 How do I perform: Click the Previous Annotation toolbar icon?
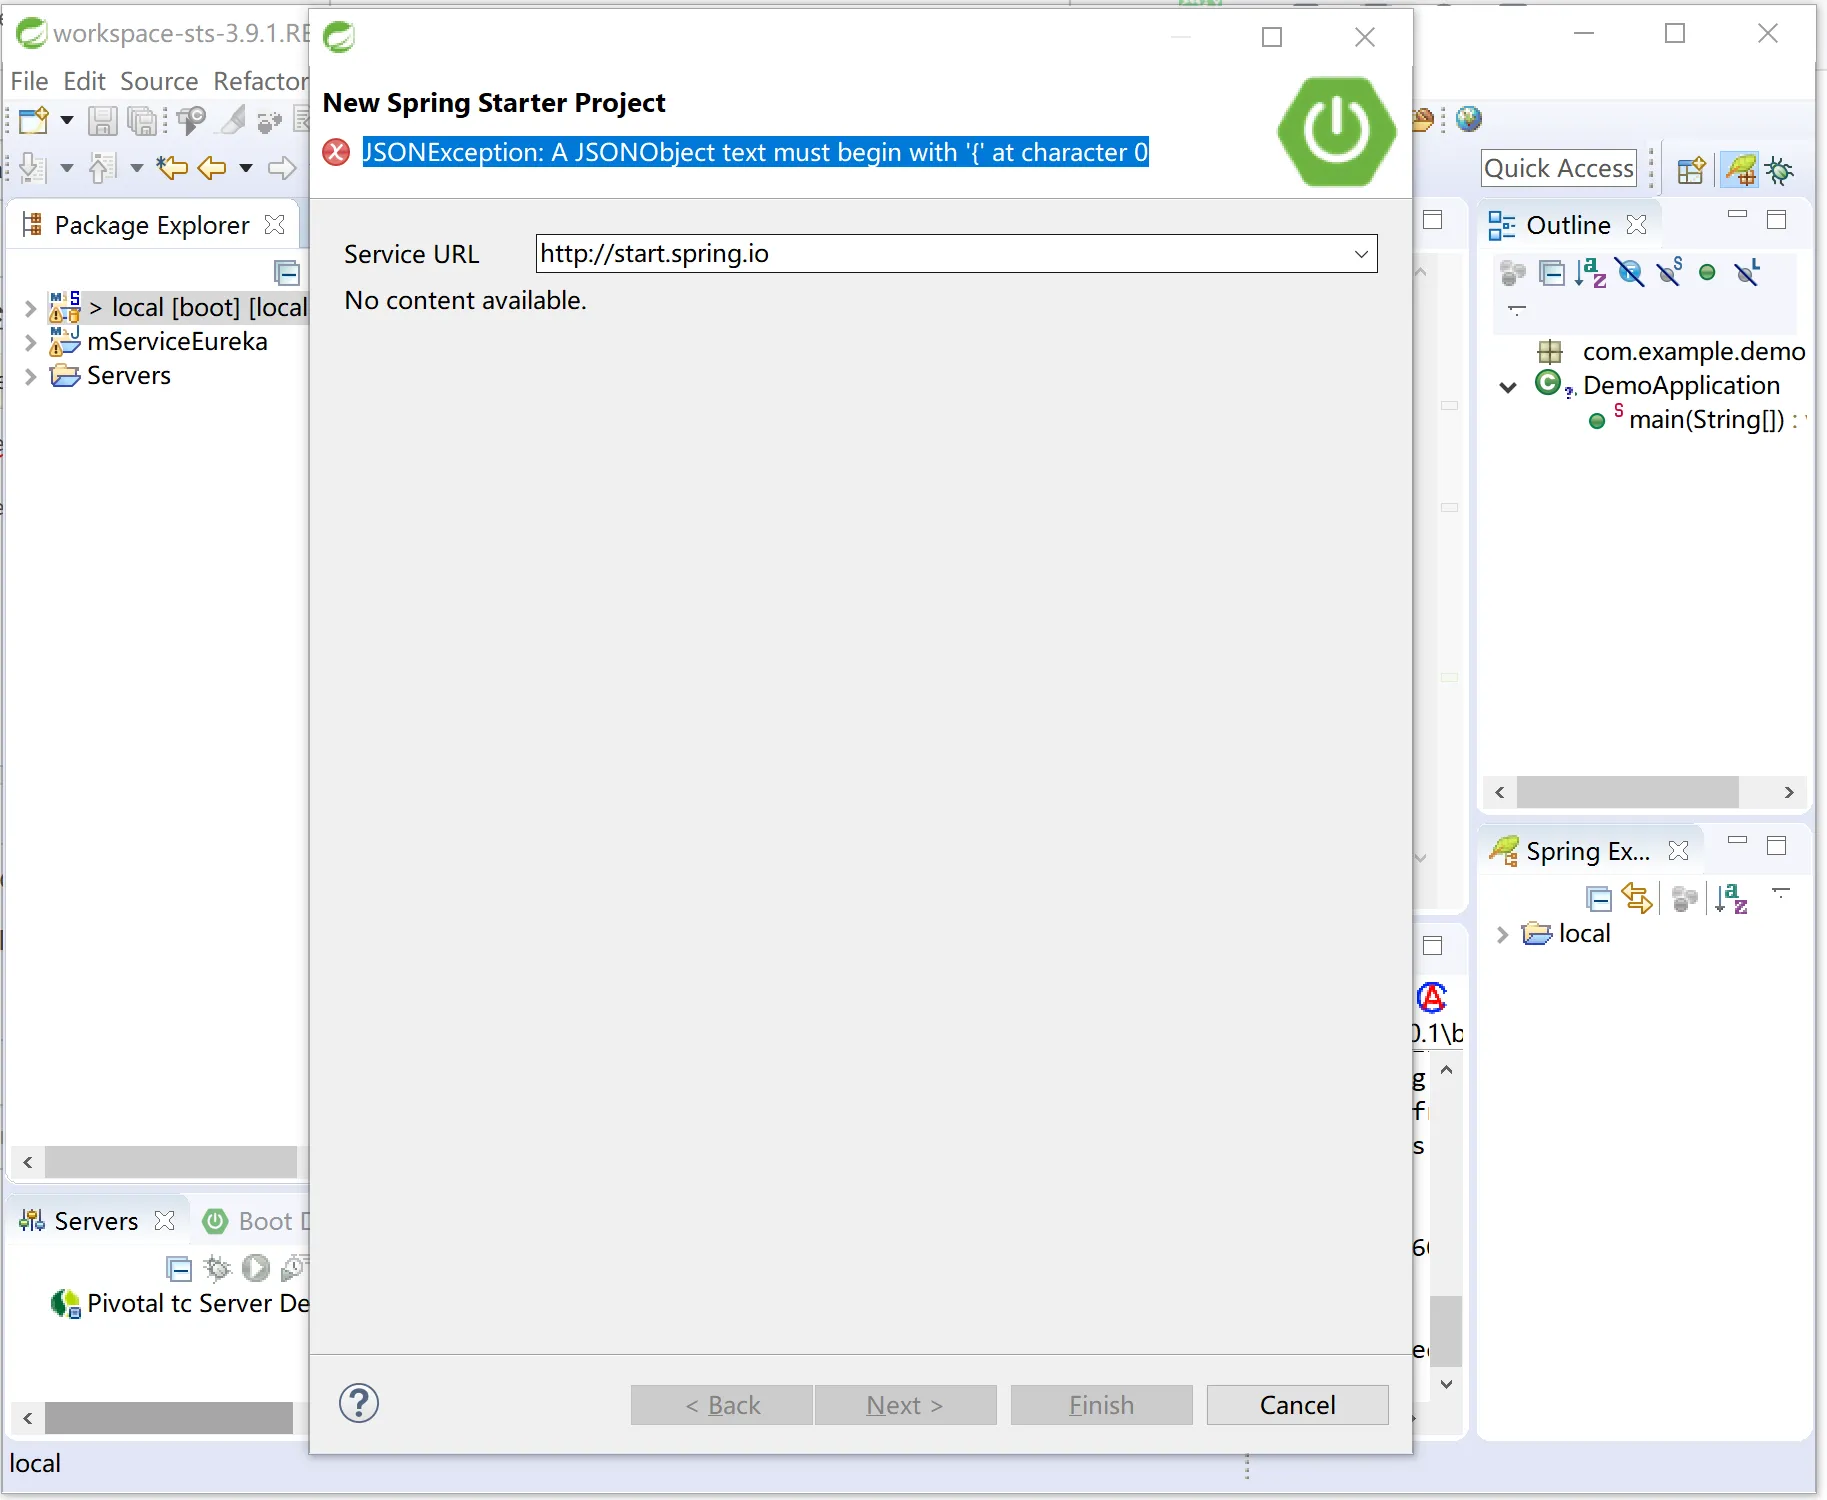103,167
